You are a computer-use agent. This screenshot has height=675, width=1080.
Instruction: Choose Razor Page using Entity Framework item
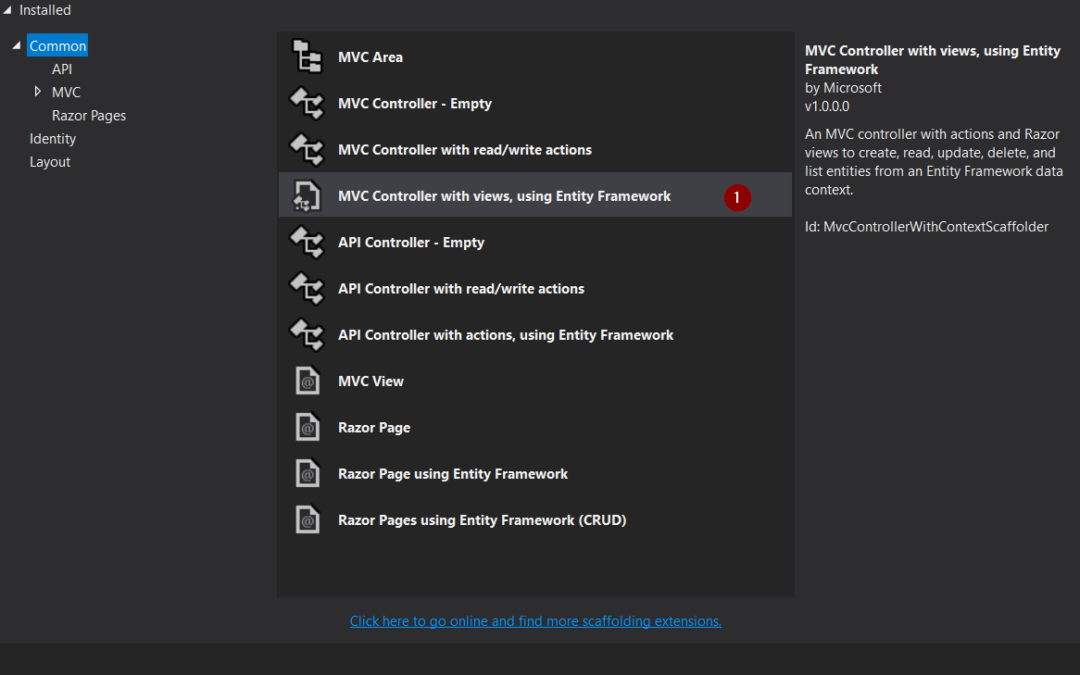[x=452, y=474]
